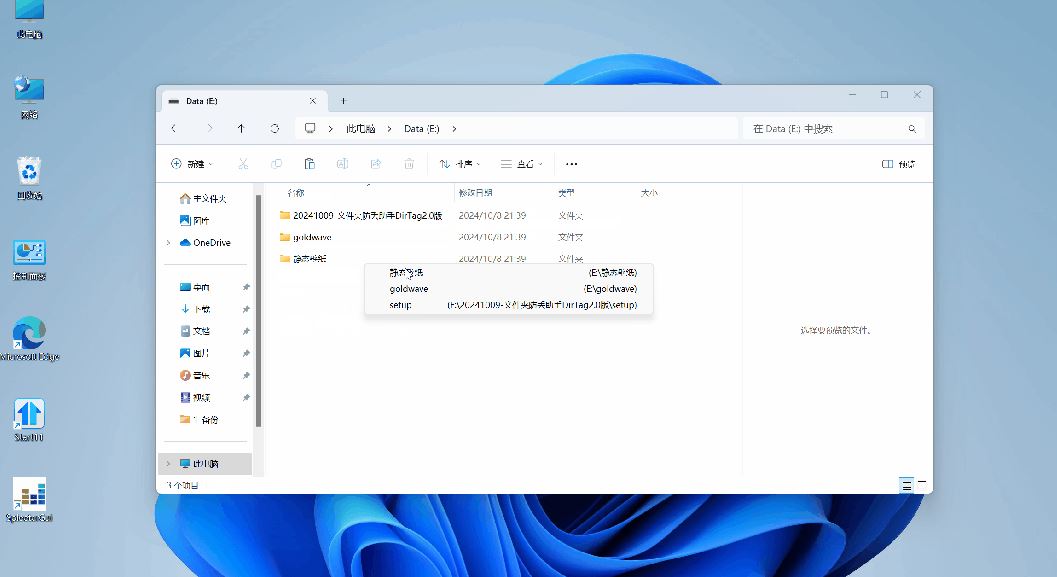Go up one folder level
The width and height of the screenshot is (1057, 577).
(x=241, y=129)
